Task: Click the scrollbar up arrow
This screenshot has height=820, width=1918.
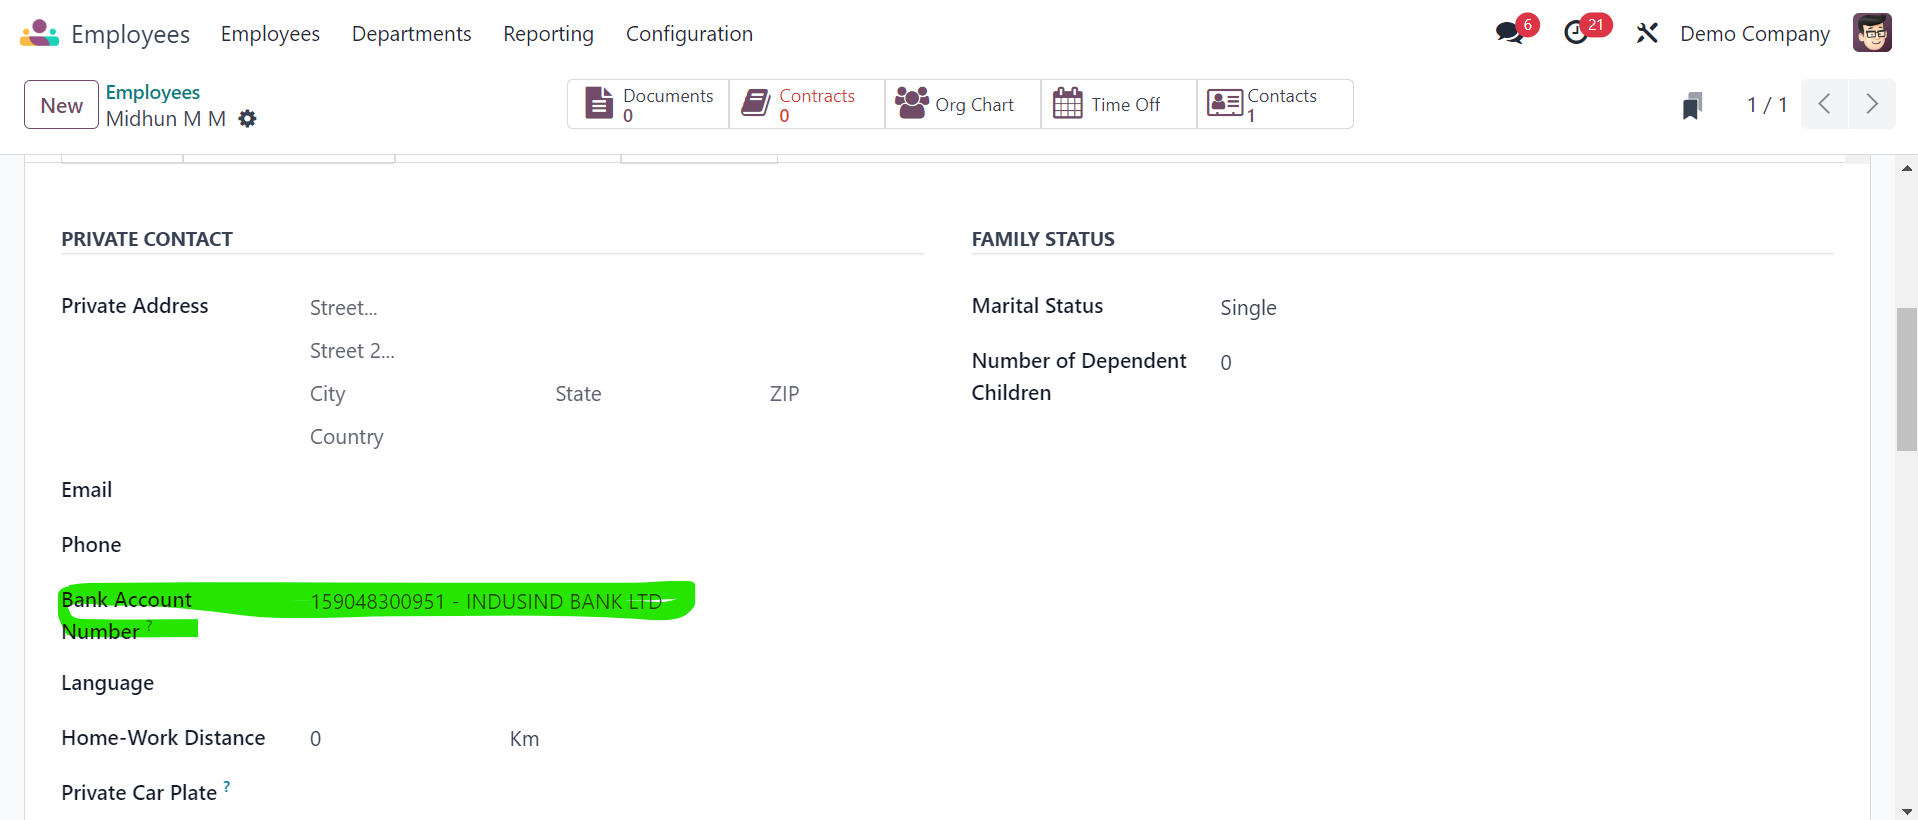Action: pos(1907,168)
